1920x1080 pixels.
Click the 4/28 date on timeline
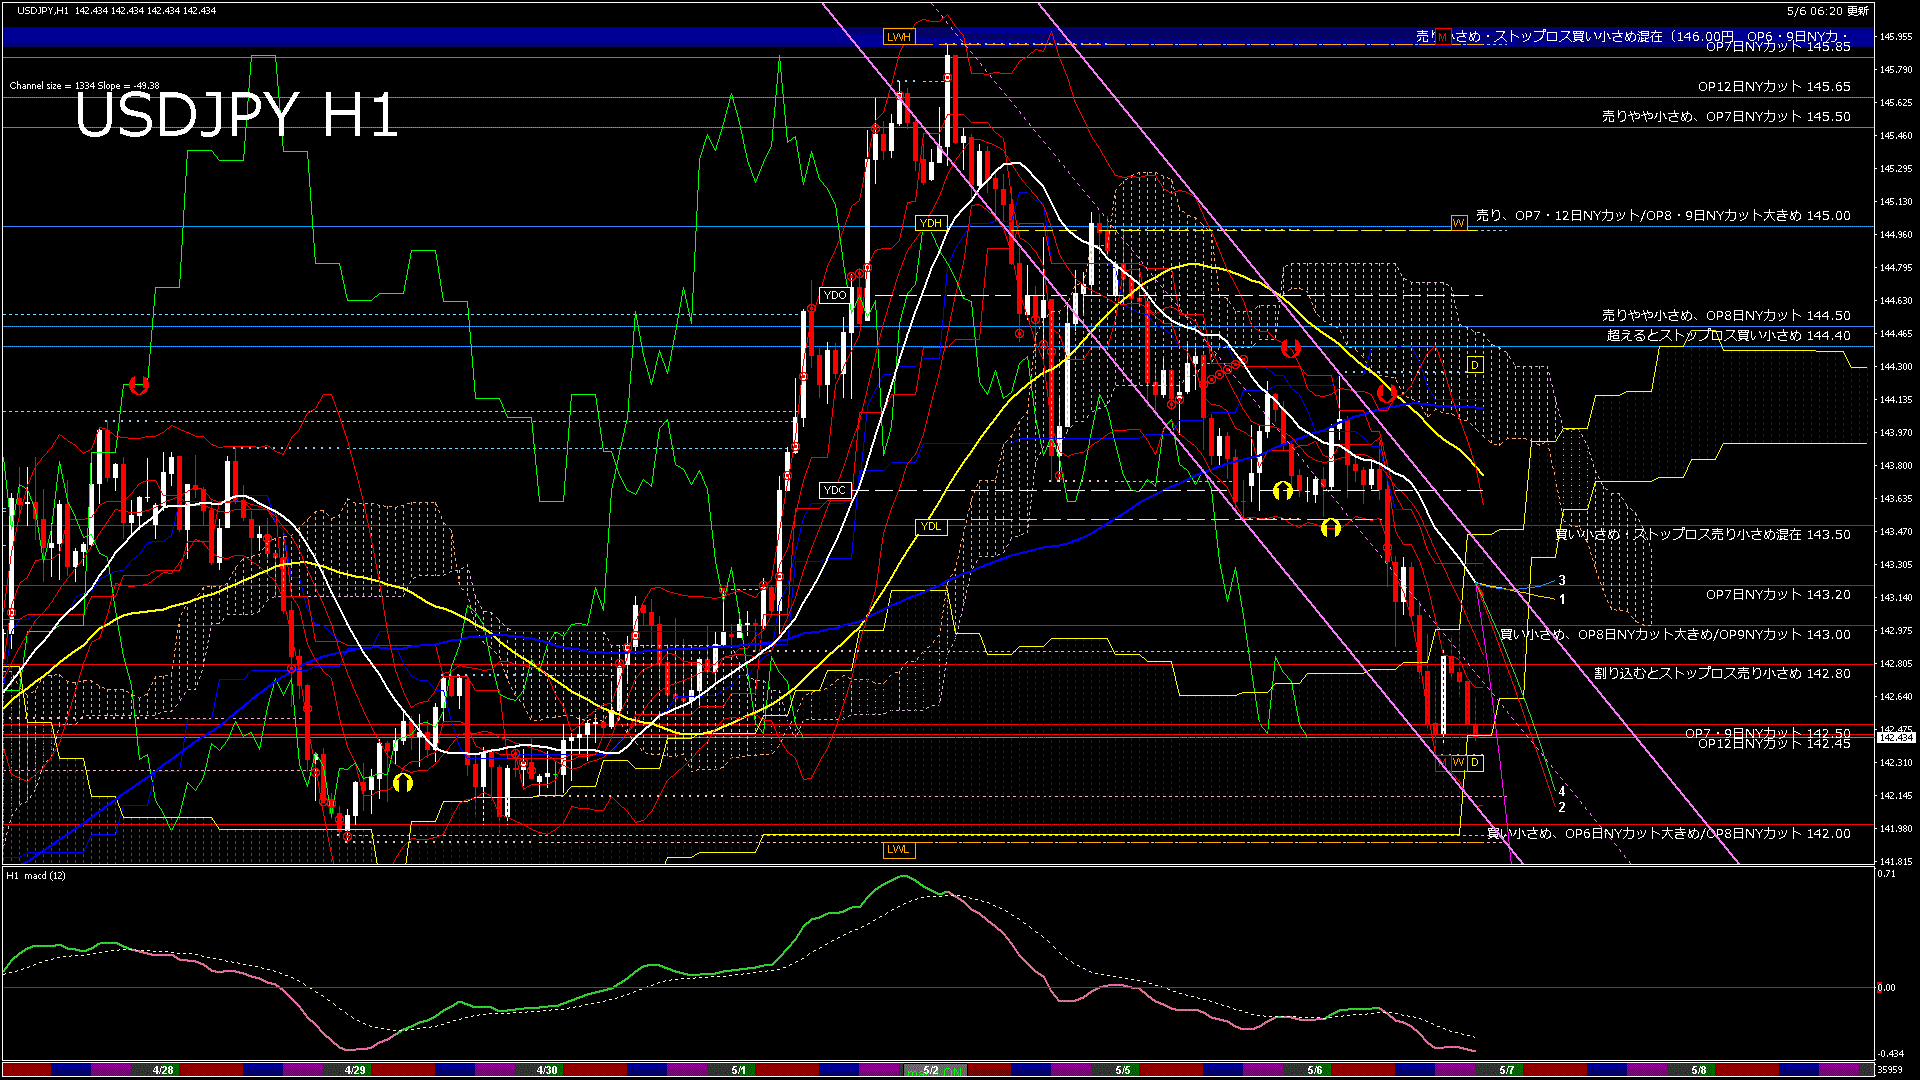(163, 1070)
